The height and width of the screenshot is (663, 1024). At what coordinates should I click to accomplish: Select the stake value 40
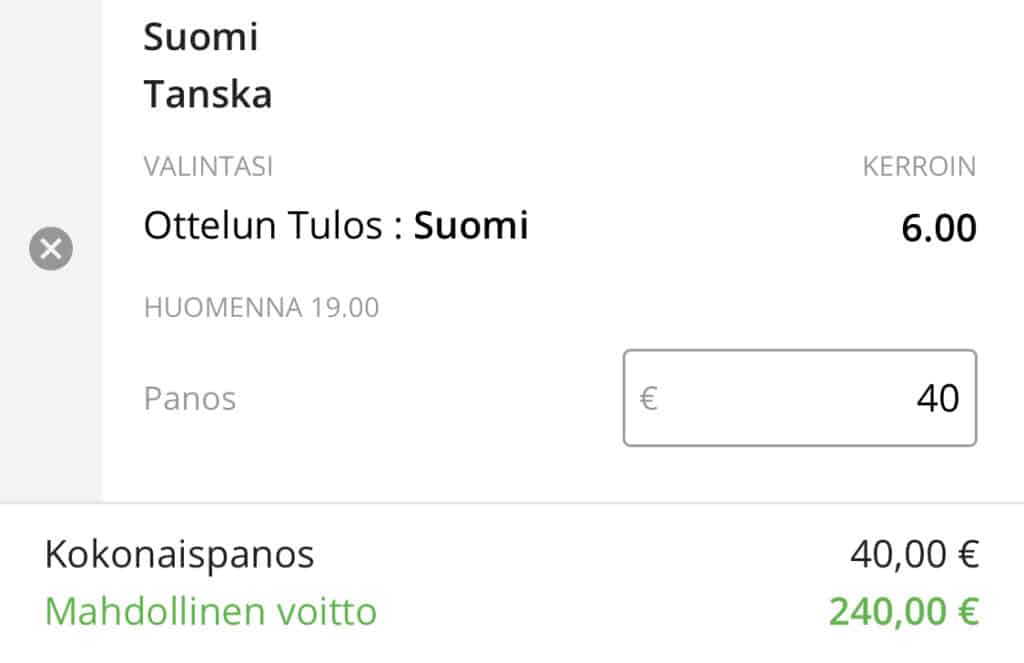coord(937,398)
